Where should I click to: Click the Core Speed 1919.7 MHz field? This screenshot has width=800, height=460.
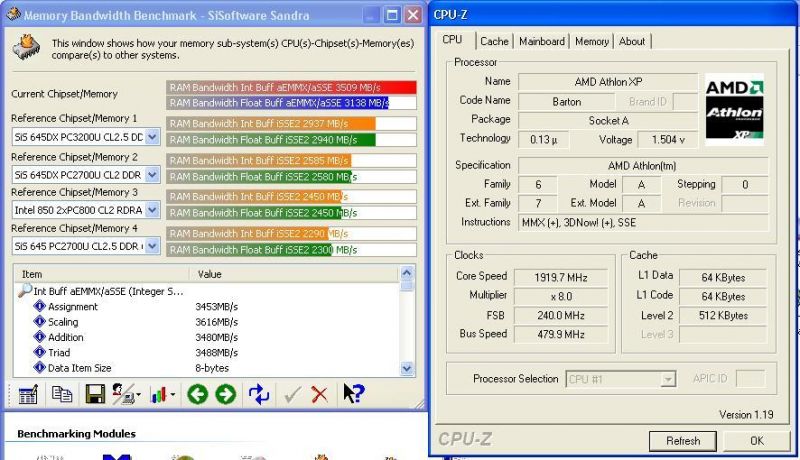561,278
